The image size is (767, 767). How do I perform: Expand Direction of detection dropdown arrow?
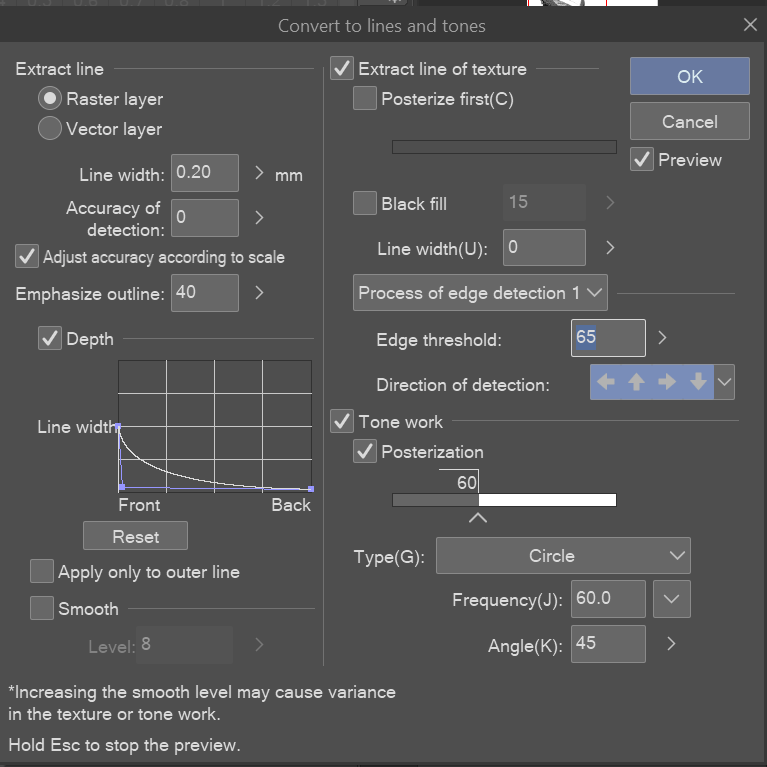pyautogui.click(x=726, y=382)
